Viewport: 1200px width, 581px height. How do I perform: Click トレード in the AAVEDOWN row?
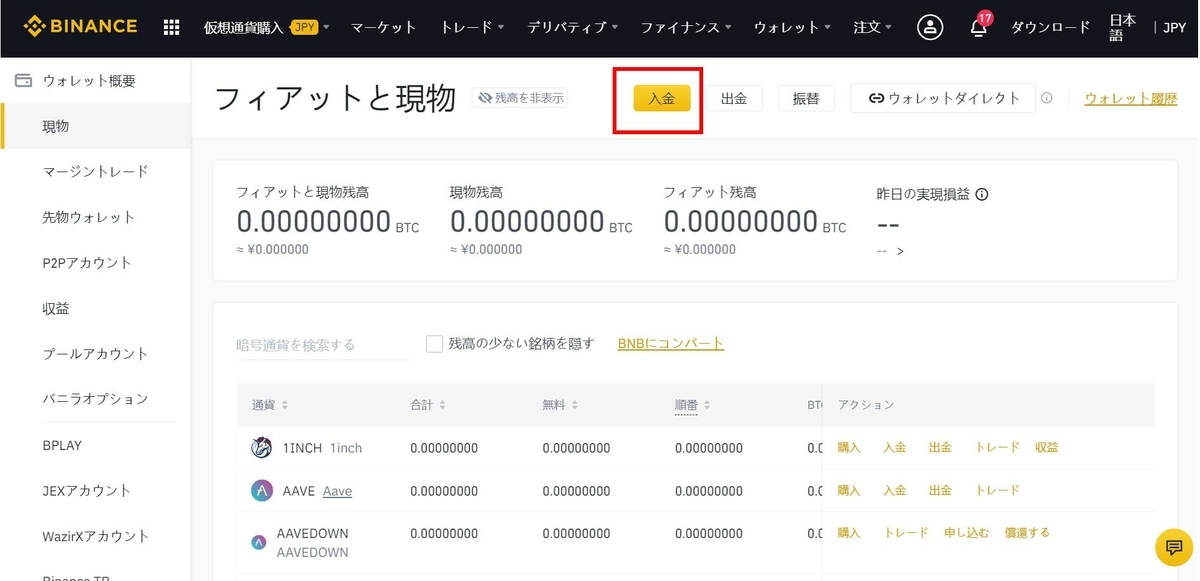(906, 533)
